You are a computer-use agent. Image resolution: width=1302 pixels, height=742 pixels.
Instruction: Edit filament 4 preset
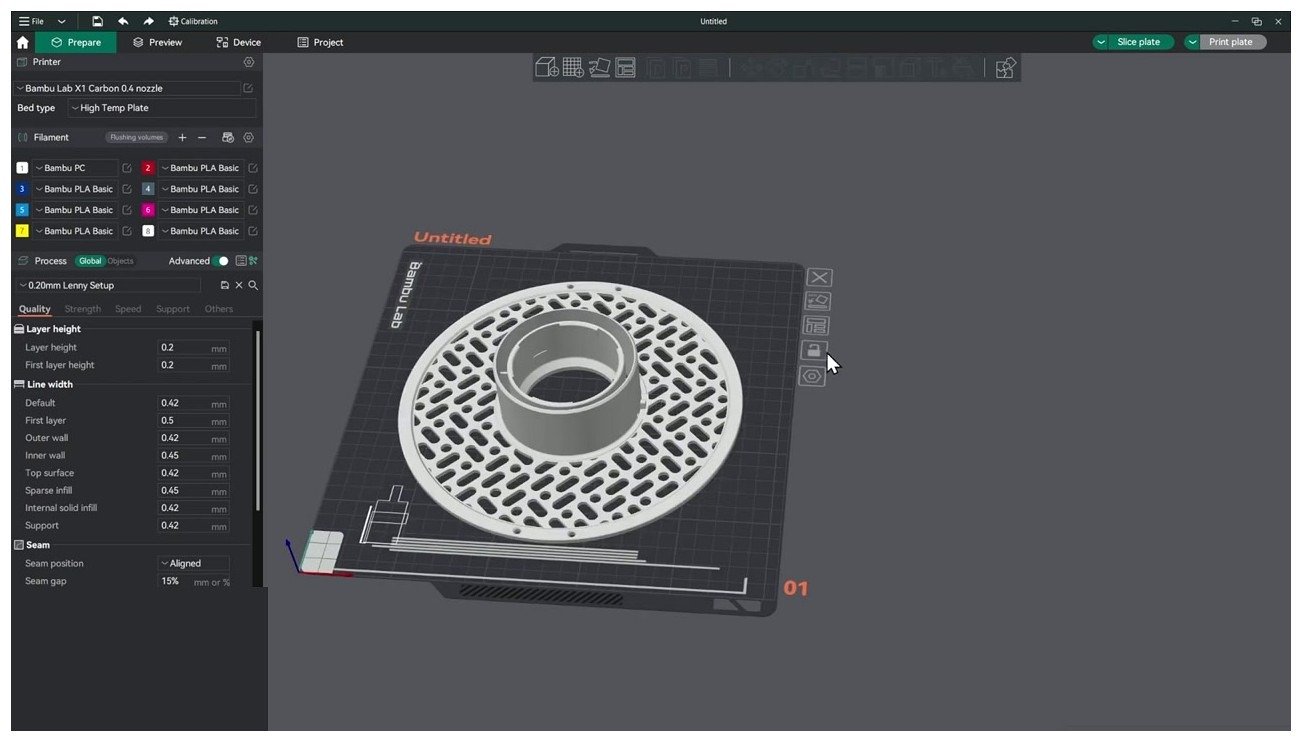tap(253, 189)
